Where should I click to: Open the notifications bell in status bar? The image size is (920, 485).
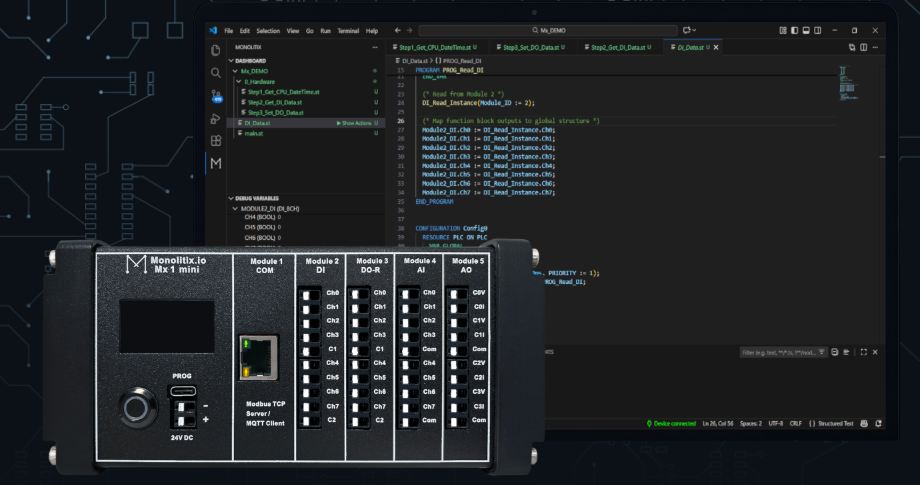[x=878, y=423]
